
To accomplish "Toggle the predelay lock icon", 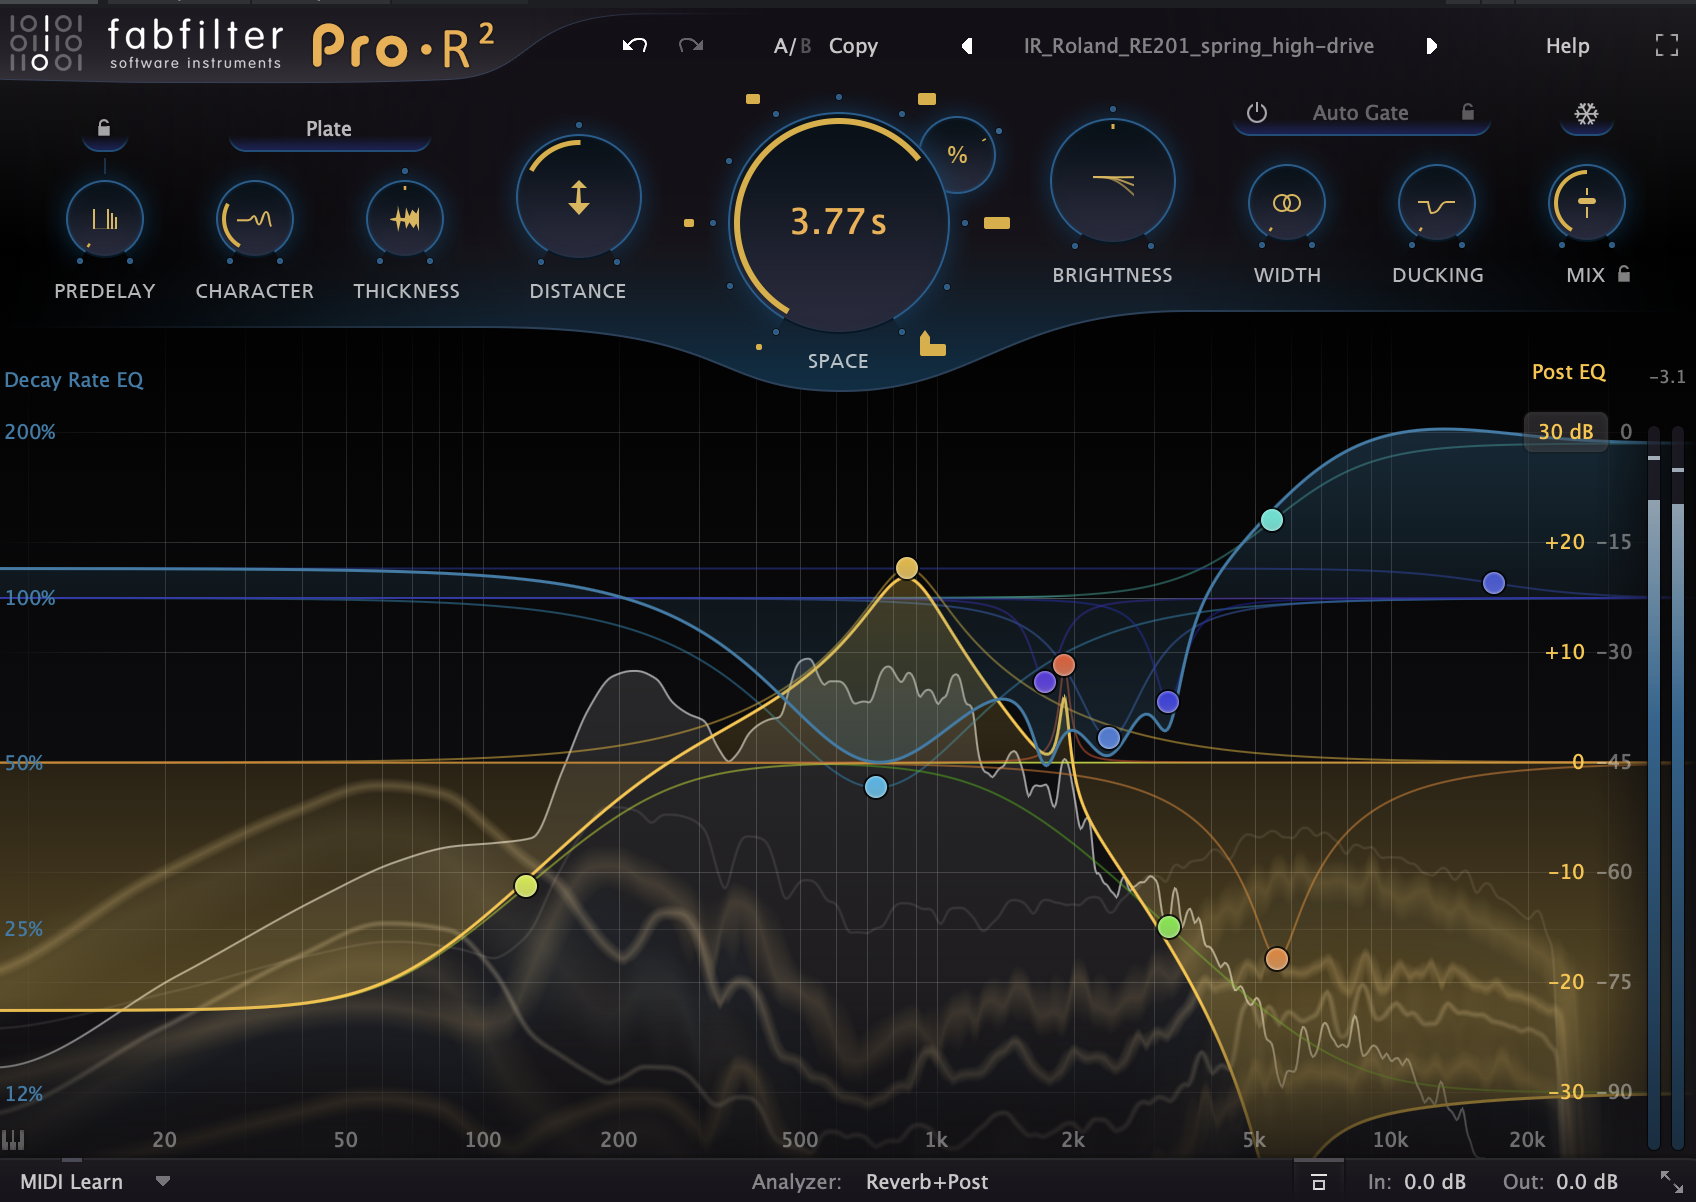I will 104,127.
